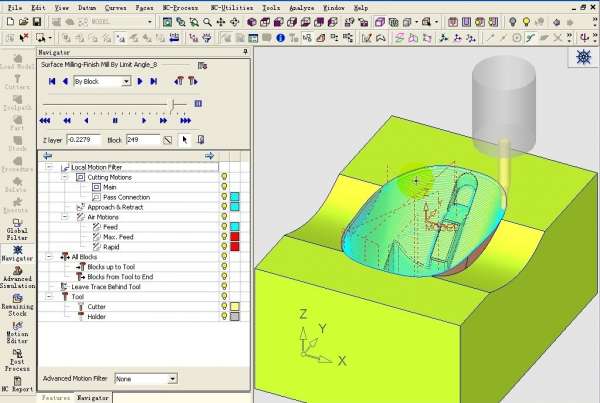The width and height of the screenshot is (600, 403).
Task: Click the ship wheel navigator icon in viewport
Action: click(584, 57)
